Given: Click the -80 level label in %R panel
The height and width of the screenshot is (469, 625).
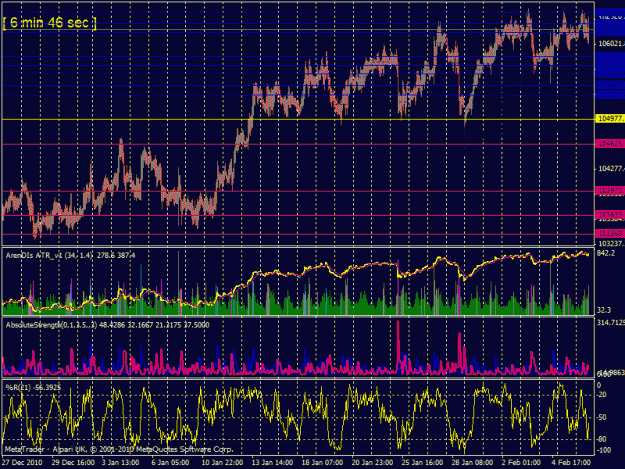Looking at the screenshot, I should pos(602,439).
